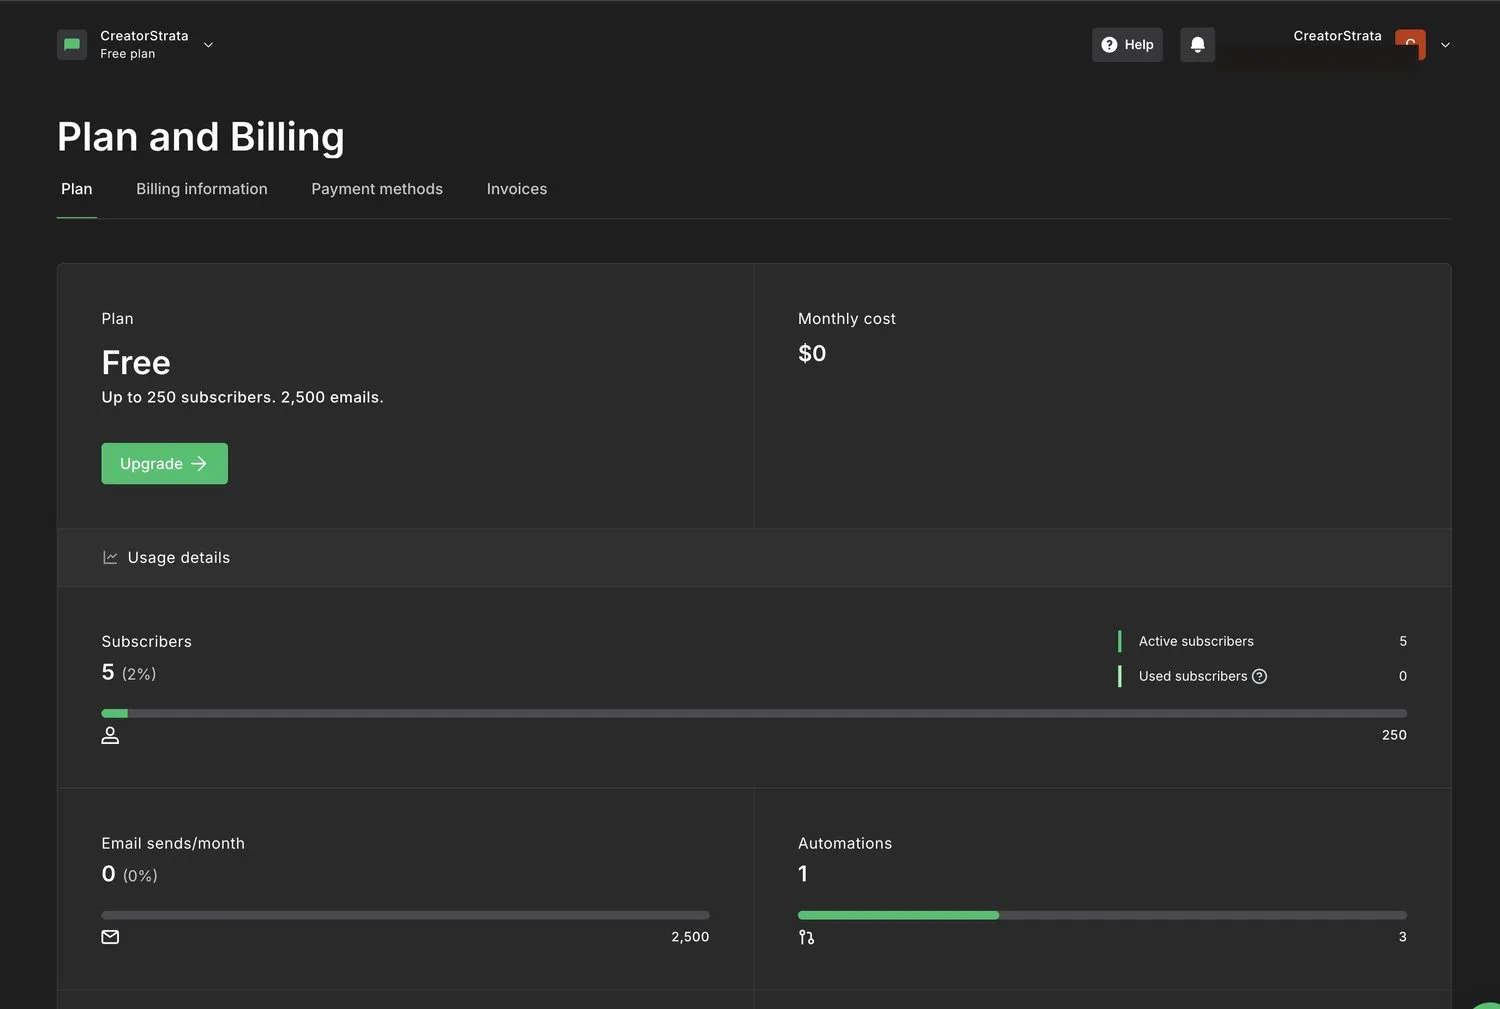The height and width of the screenshot is (1009, 1500).
Task: Select the Plan tab
Action: pyautogui.click(x=77, y=189)
